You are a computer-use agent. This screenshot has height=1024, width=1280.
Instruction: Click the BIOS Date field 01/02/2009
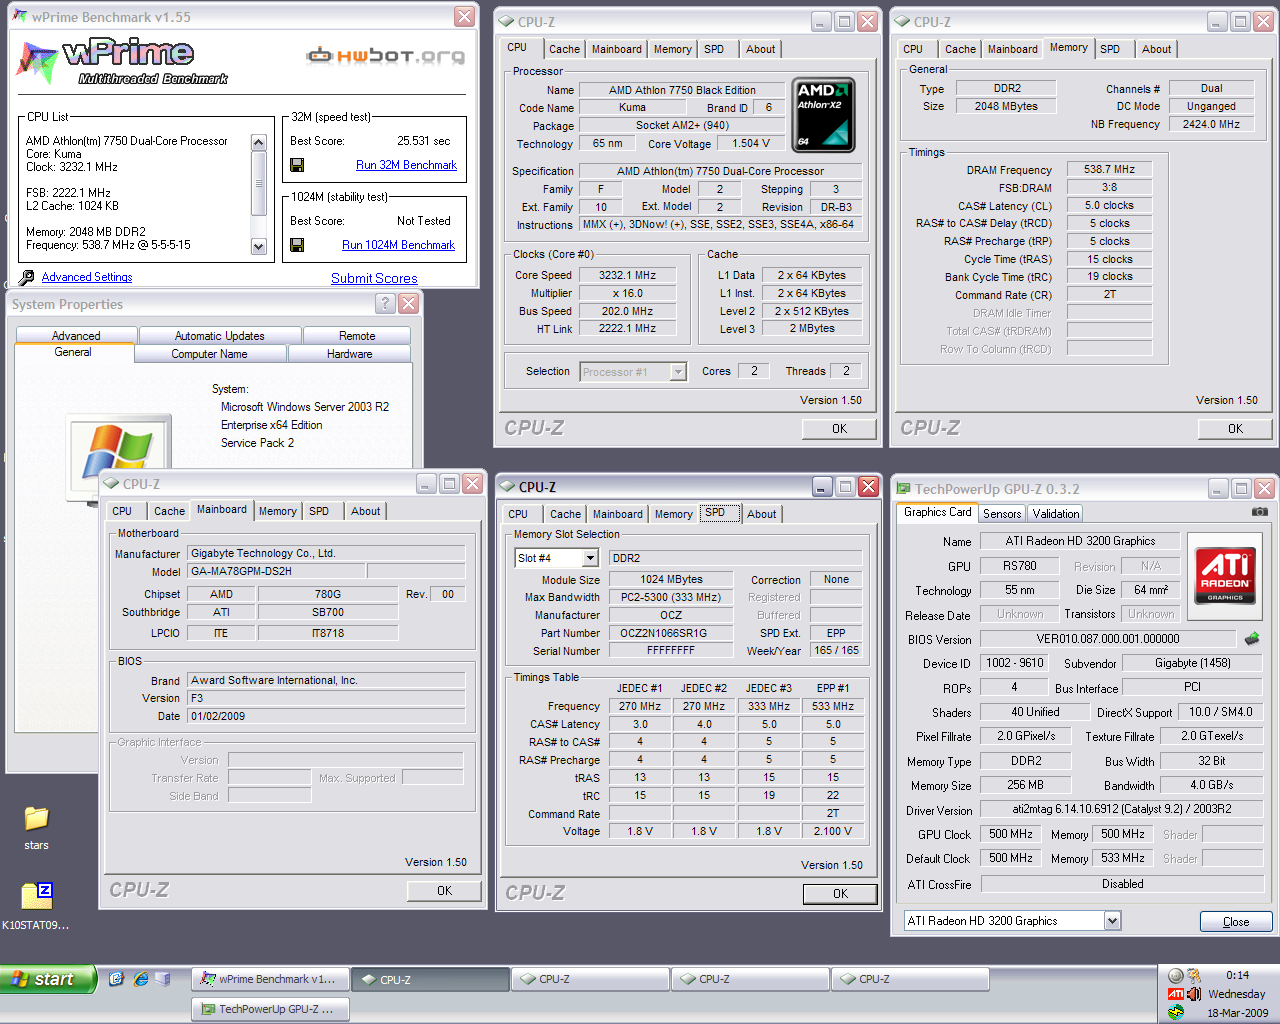(x=326, y=716)
